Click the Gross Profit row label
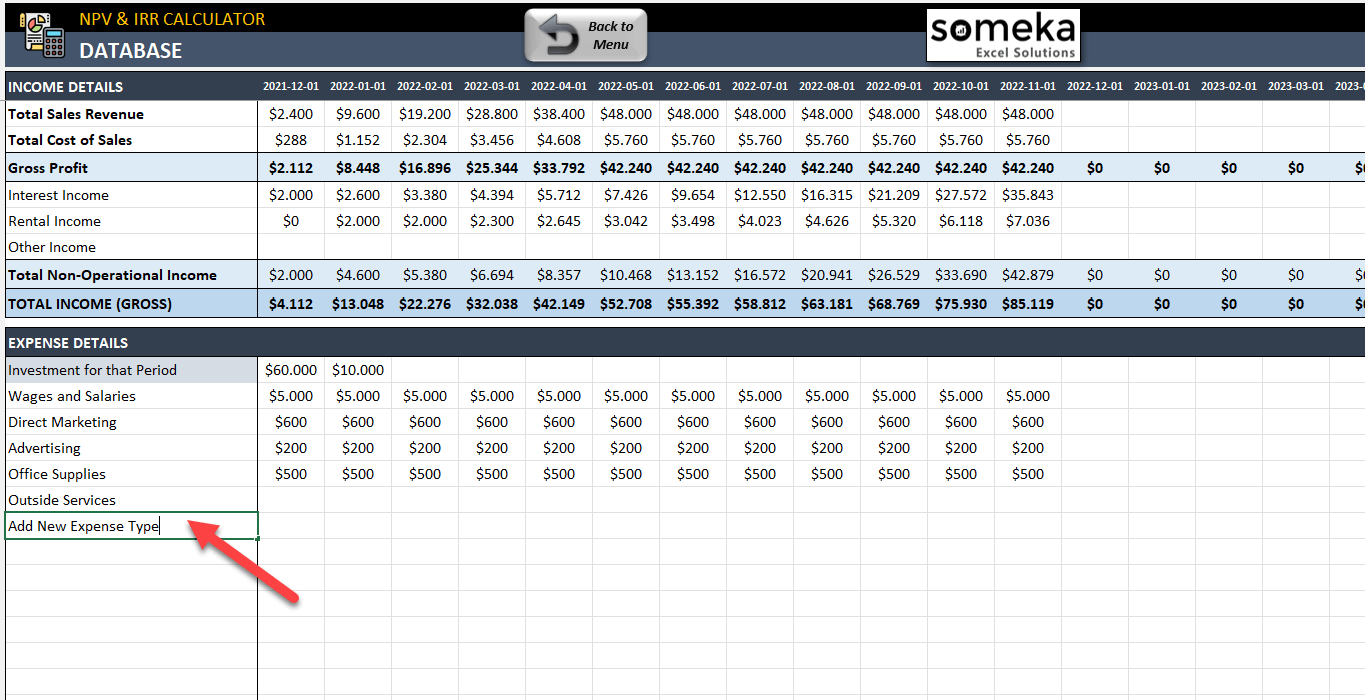The height and width of the screenshot is (700, 1365). coord(46,167)
